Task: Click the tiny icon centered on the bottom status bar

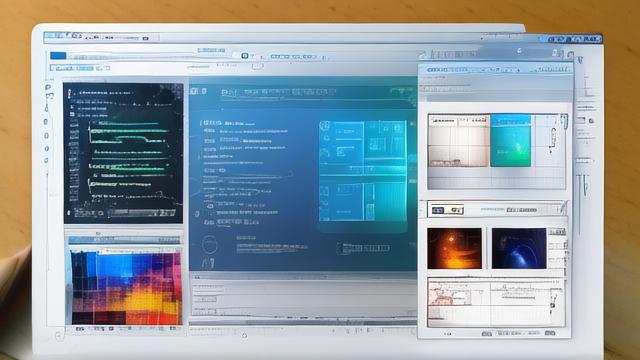Action: tap(244, 336)
